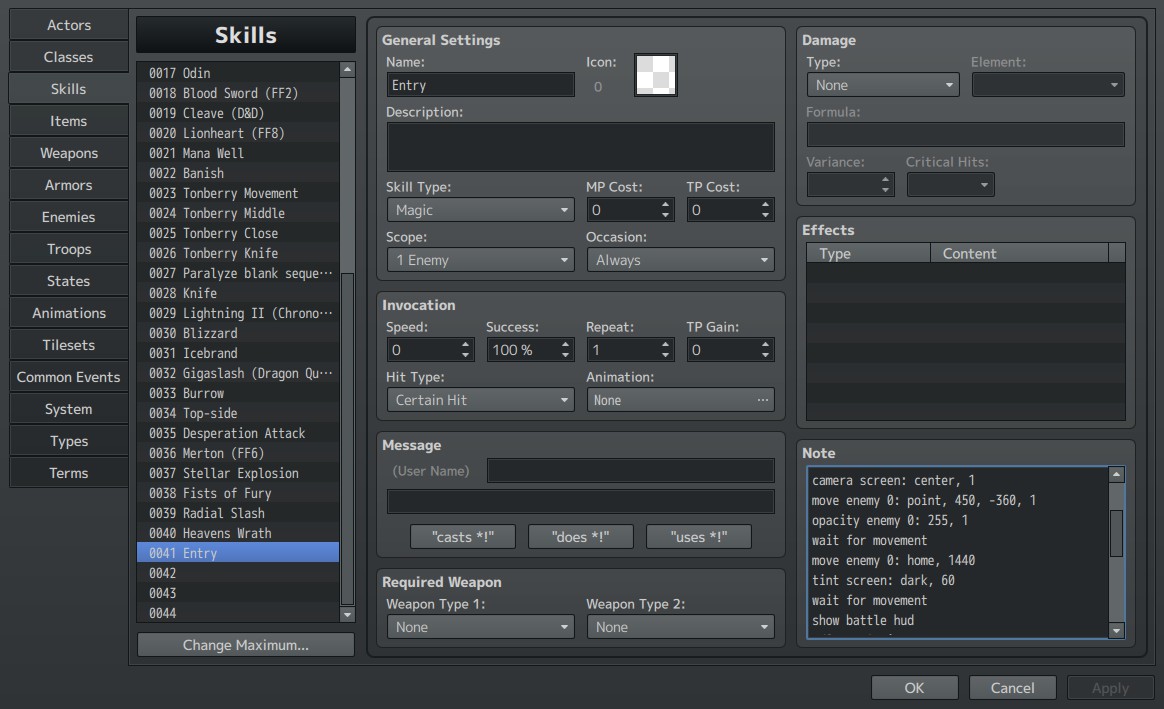Click Note box scroll-up arrow
Viewport: 1164px width, 709px height.
point(1116,474)
